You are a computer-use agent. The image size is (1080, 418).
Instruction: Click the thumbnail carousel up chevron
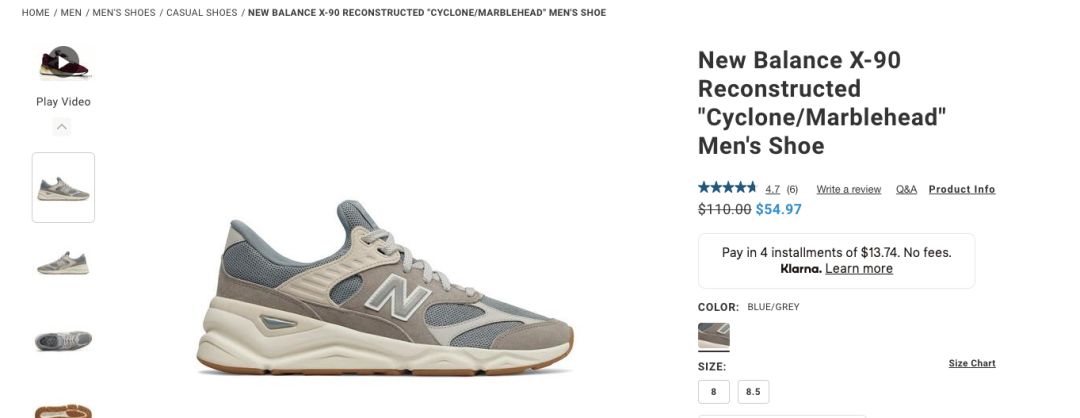(x=62, y=127)
